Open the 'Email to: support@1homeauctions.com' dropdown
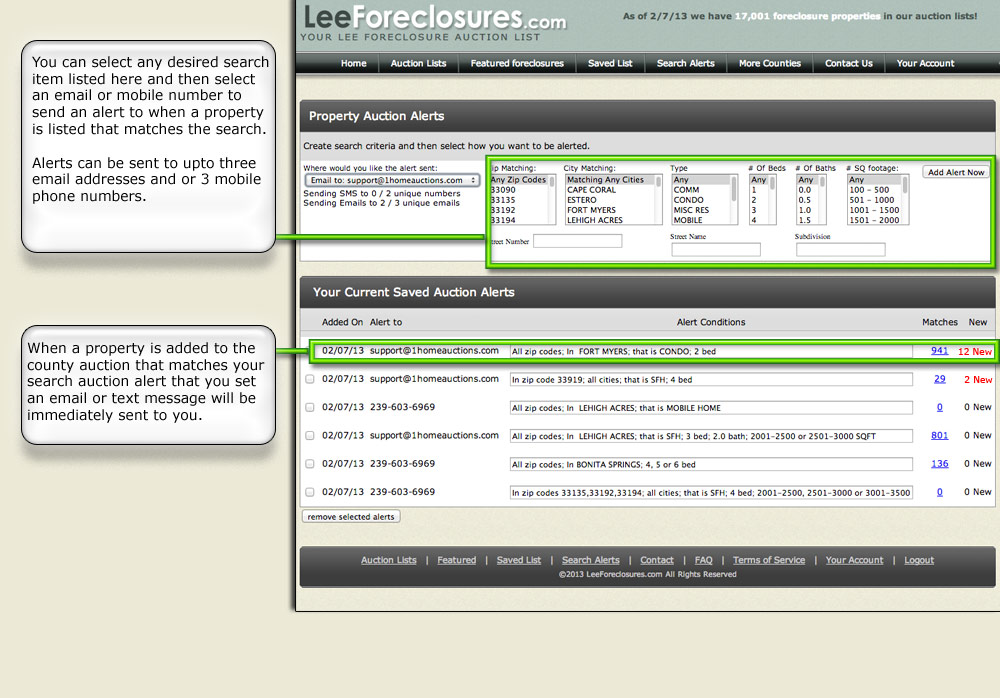Screen dimensions: 1000x698 392,181
